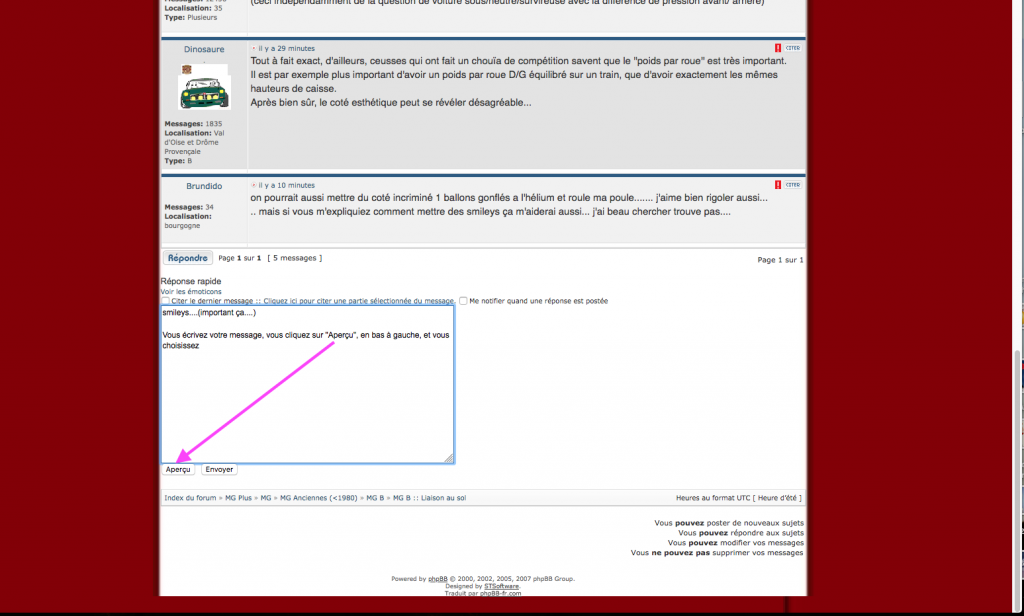
Task: Open the "MG Plus" breadcrumb link
Action: point(238,498)
